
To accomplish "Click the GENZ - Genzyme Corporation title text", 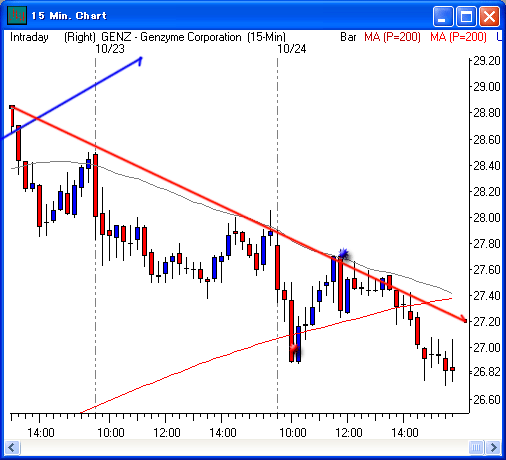I will [x=171, y=37].
